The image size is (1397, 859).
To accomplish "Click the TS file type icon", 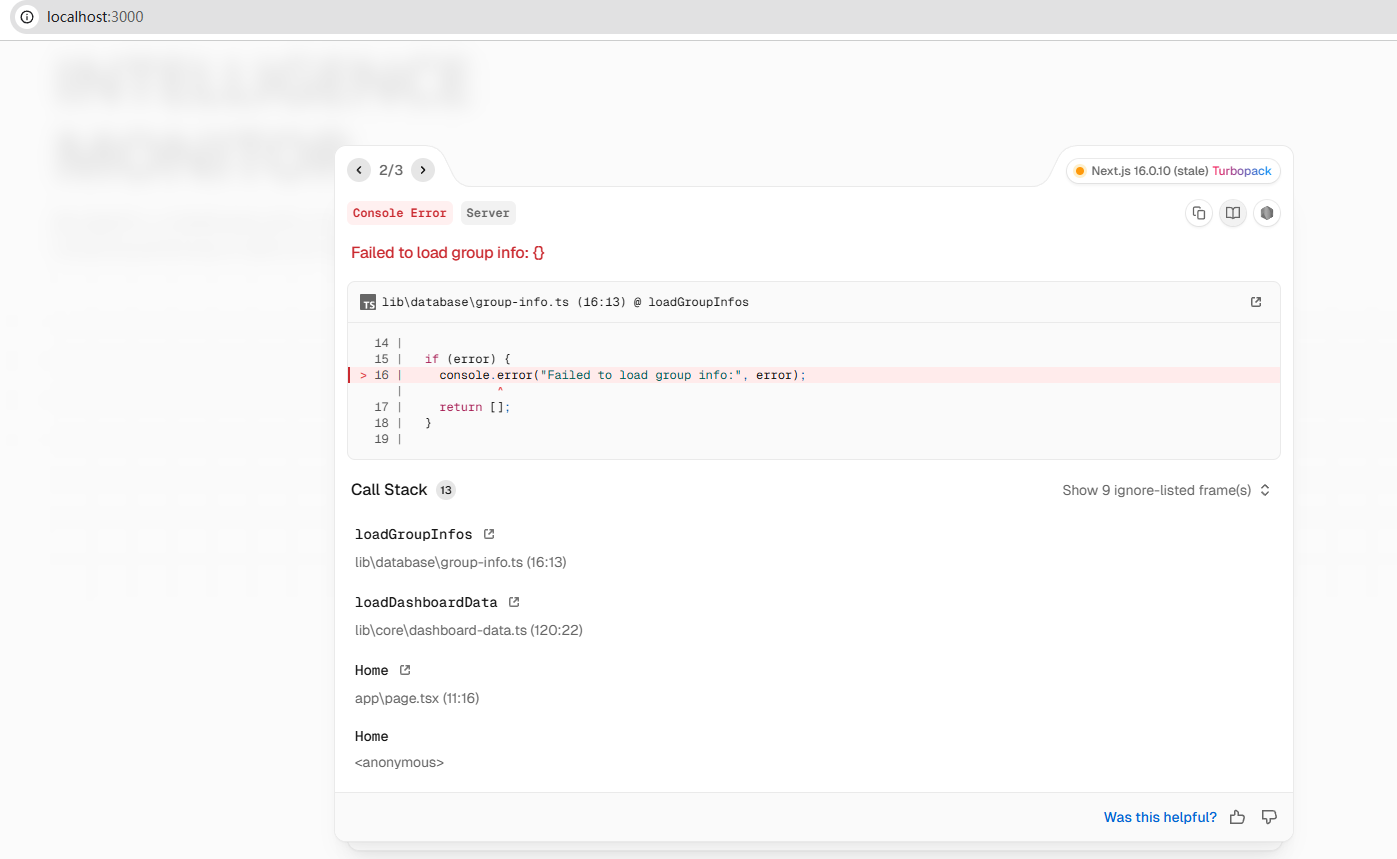I will click(x=369, y=303).
